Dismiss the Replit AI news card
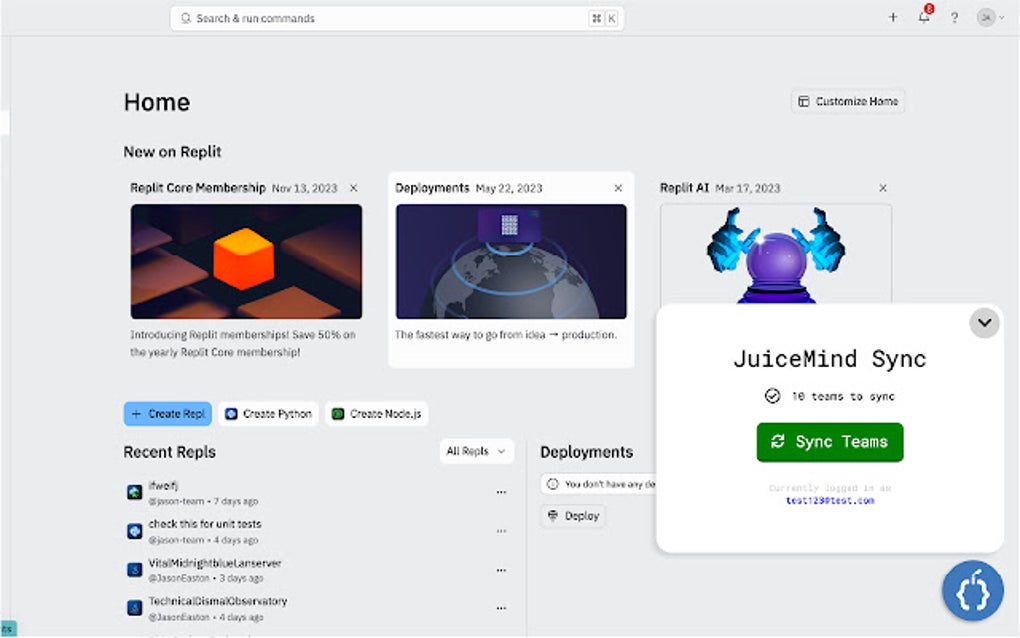This screenshot has height=638, width=1020. (883, 188)
